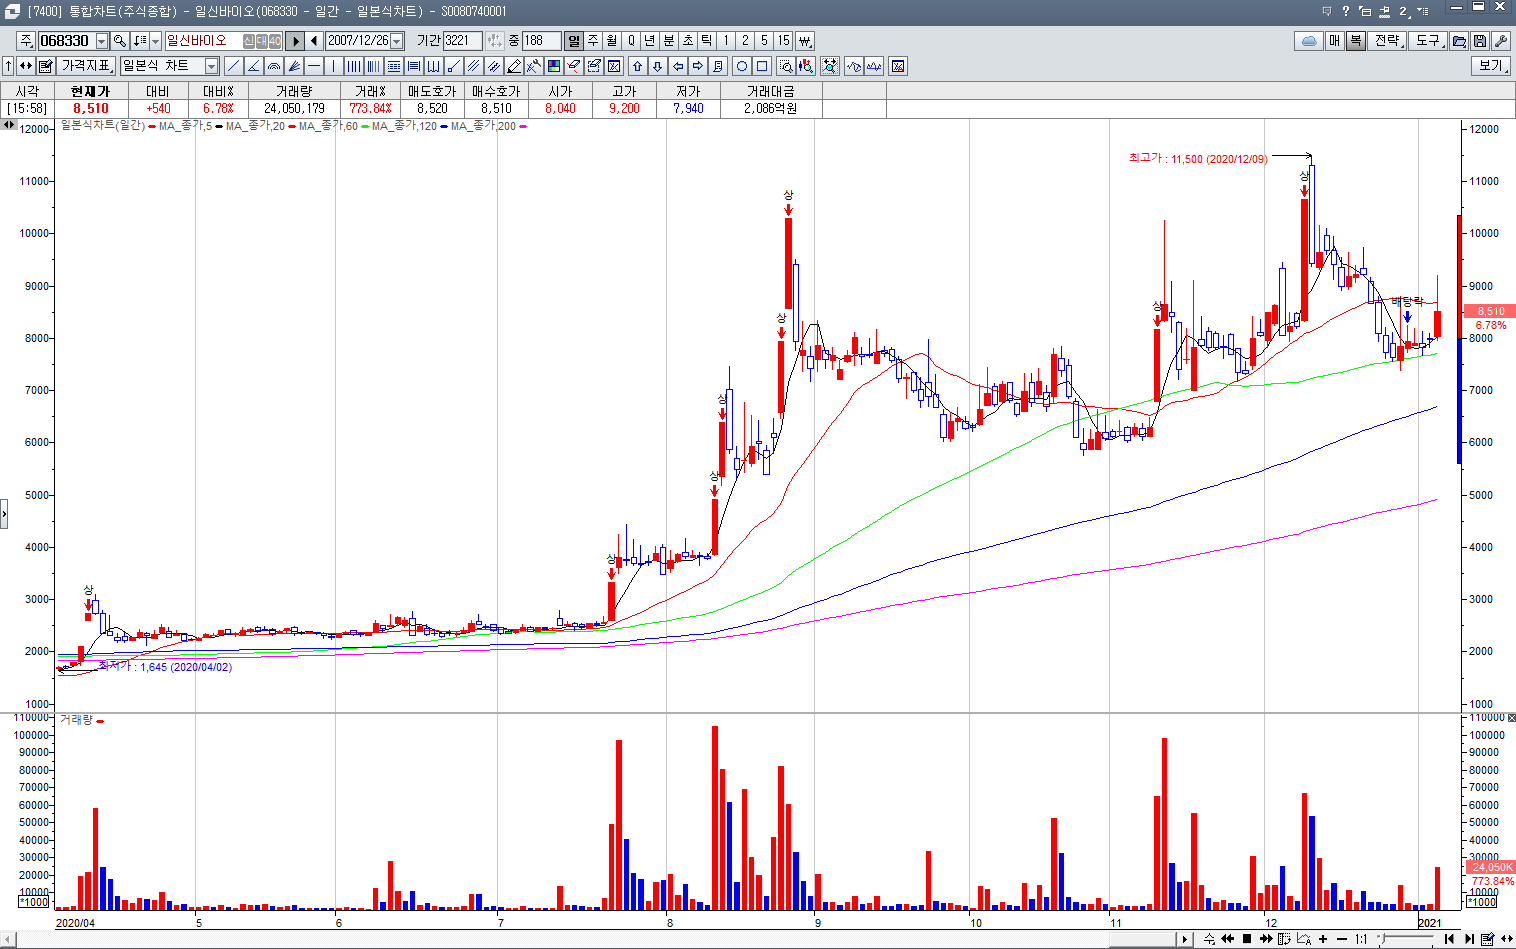1516x949 pixels.
Task: Jump to chart start with skip-first button
Action: (x=1449, y=939)
